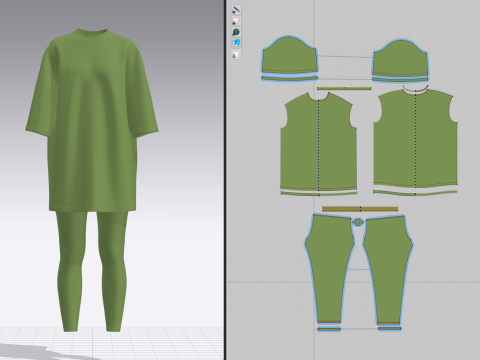Screen dimensions: 480x360
Task: Toggle the needle-and-thread seam display icon
Action: tap(236, 10)
